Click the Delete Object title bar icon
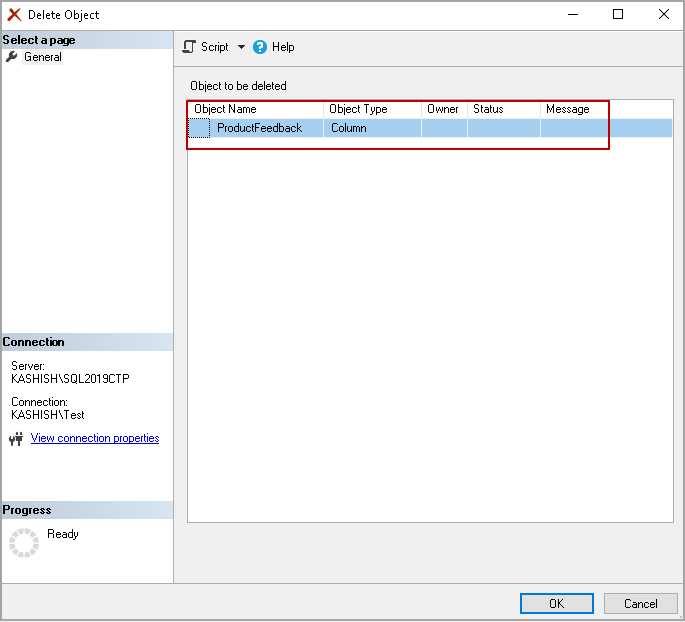Screen dimensions: 685x622 click(15, 15)
